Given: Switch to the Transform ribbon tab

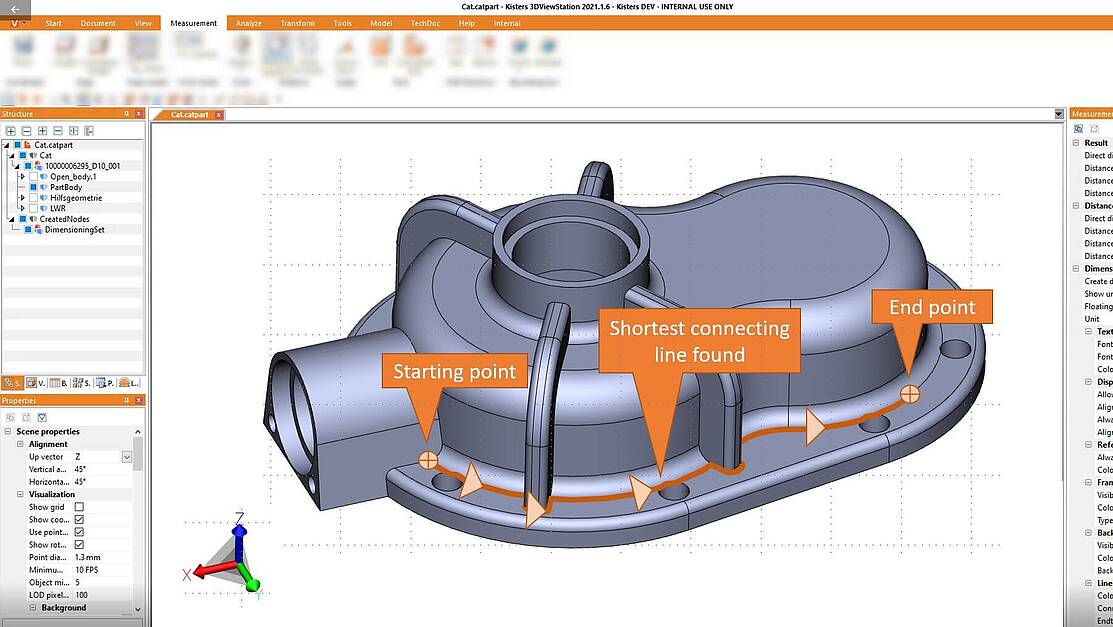Looking at the screenshot, I should pyautogui.click(x=297, y=23).
